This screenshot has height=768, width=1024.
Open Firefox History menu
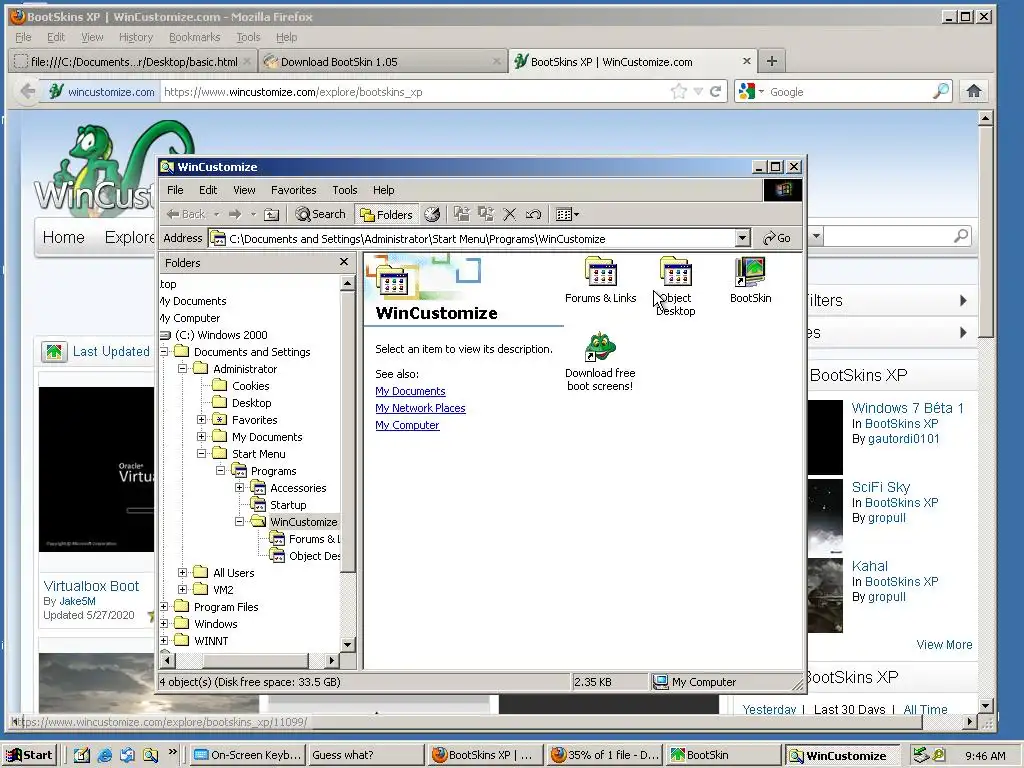tap(135, 37)
